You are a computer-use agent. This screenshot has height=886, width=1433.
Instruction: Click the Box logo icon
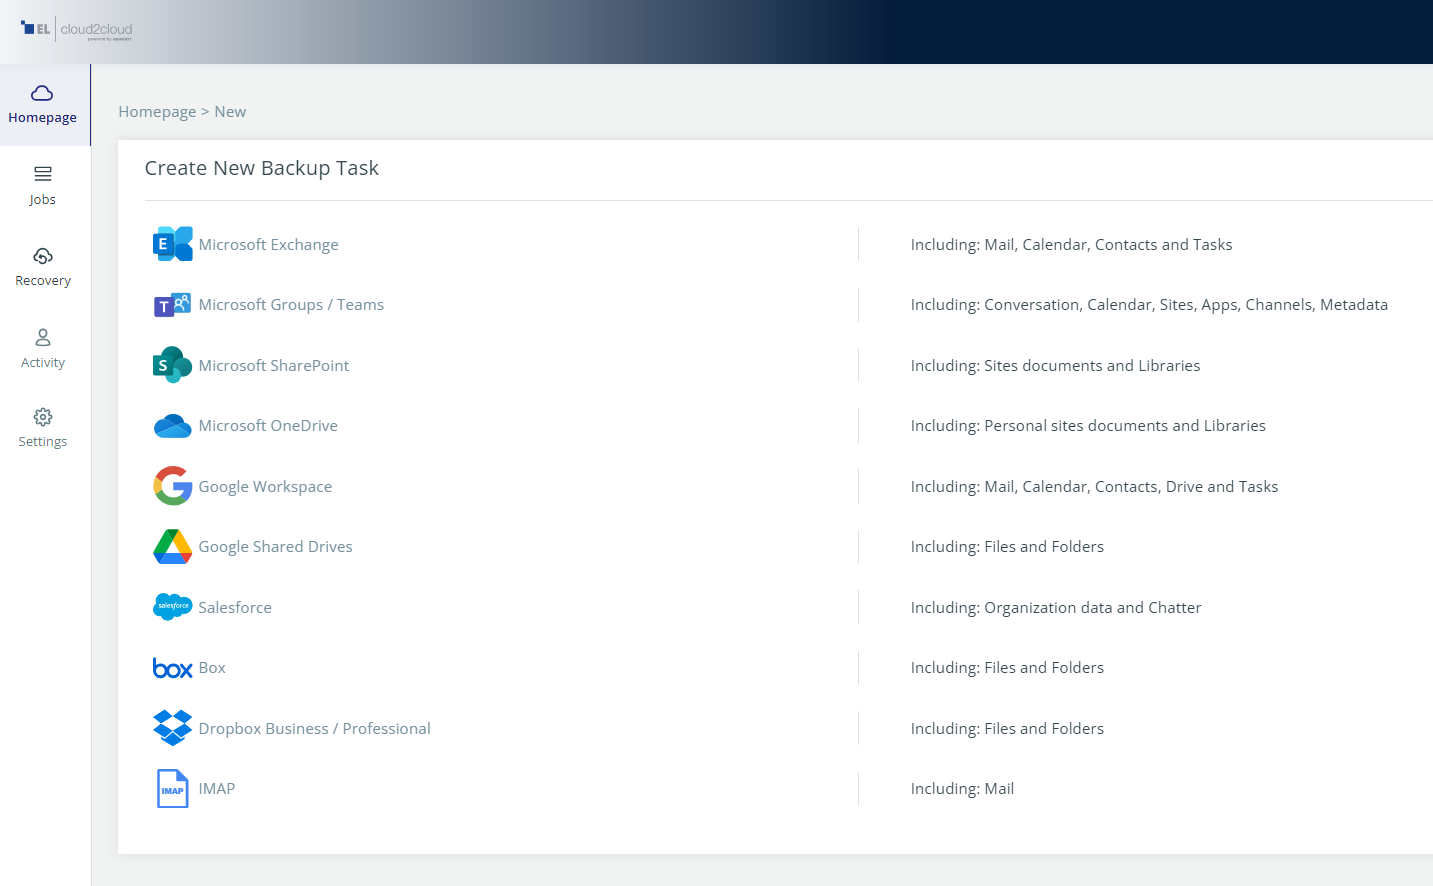click(172, 668)
